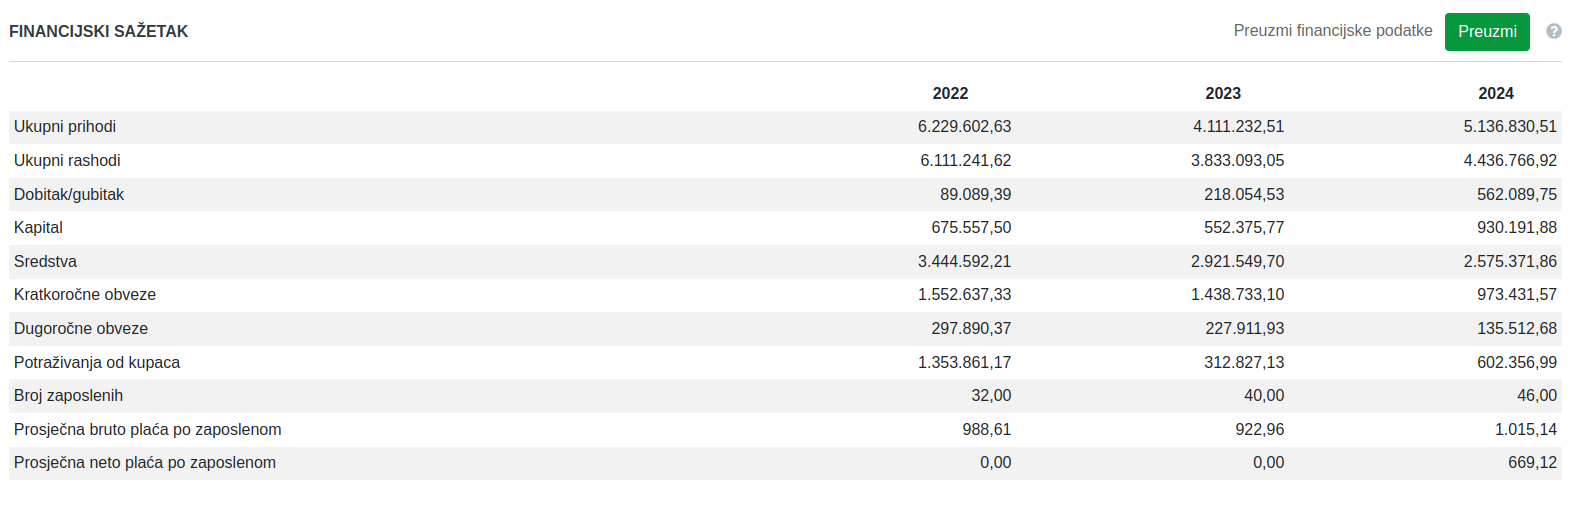Click the 2024 column header
This screenshot has height=505, width=1573.
(1495, 93)
